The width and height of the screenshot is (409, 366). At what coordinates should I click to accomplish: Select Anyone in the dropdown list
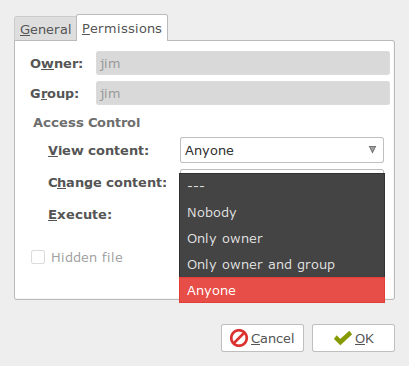[x=282, y=290]
